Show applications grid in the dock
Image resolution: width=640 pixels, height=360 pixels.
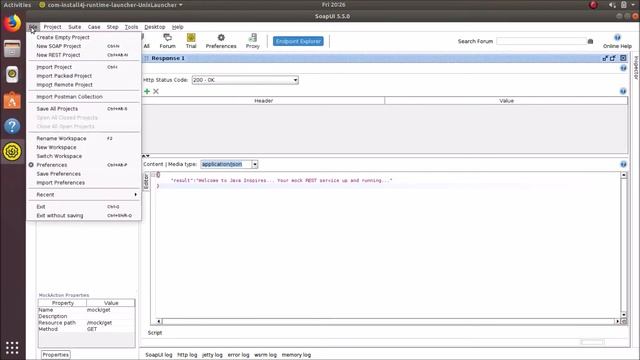coord(12,347)
